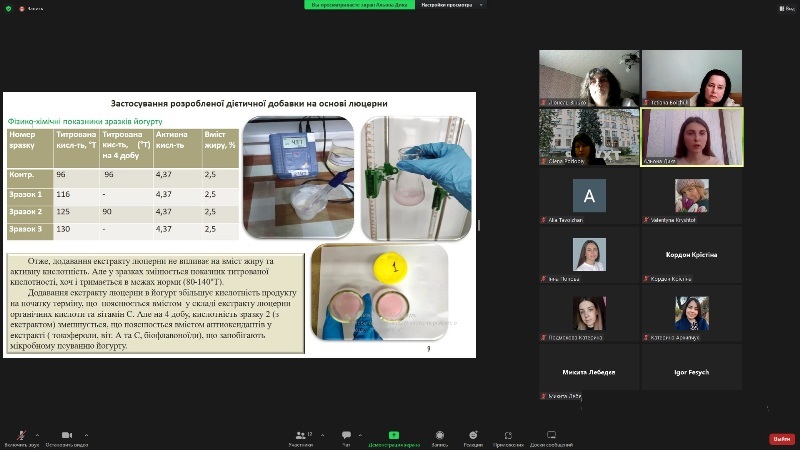Stop video using the camera icon

[67, 437]
